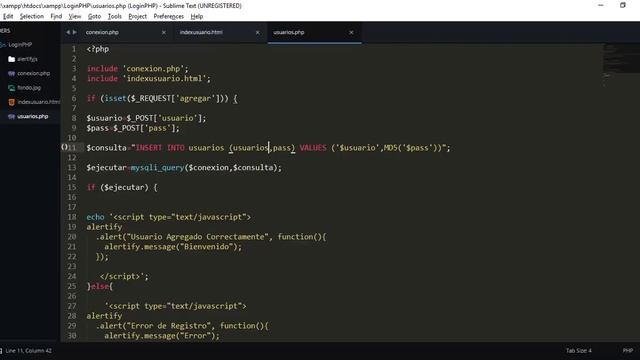Click 'else' keyword on line 25

click(x=100, y=286)
